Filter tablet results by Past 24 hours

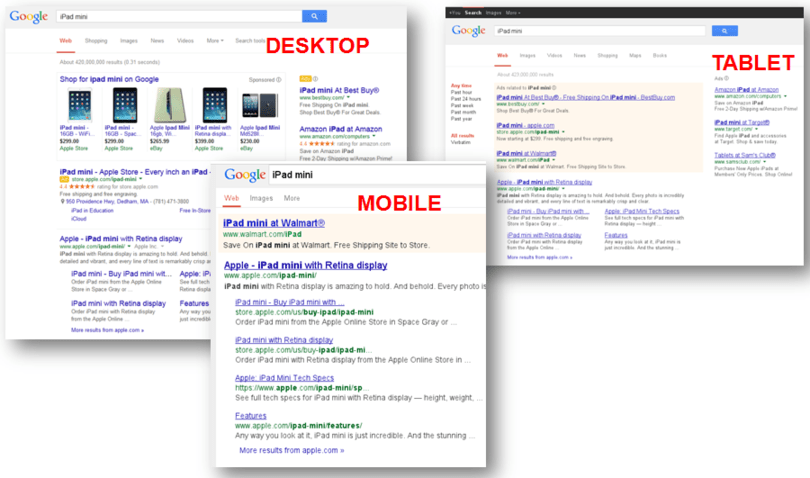[465, 99]
